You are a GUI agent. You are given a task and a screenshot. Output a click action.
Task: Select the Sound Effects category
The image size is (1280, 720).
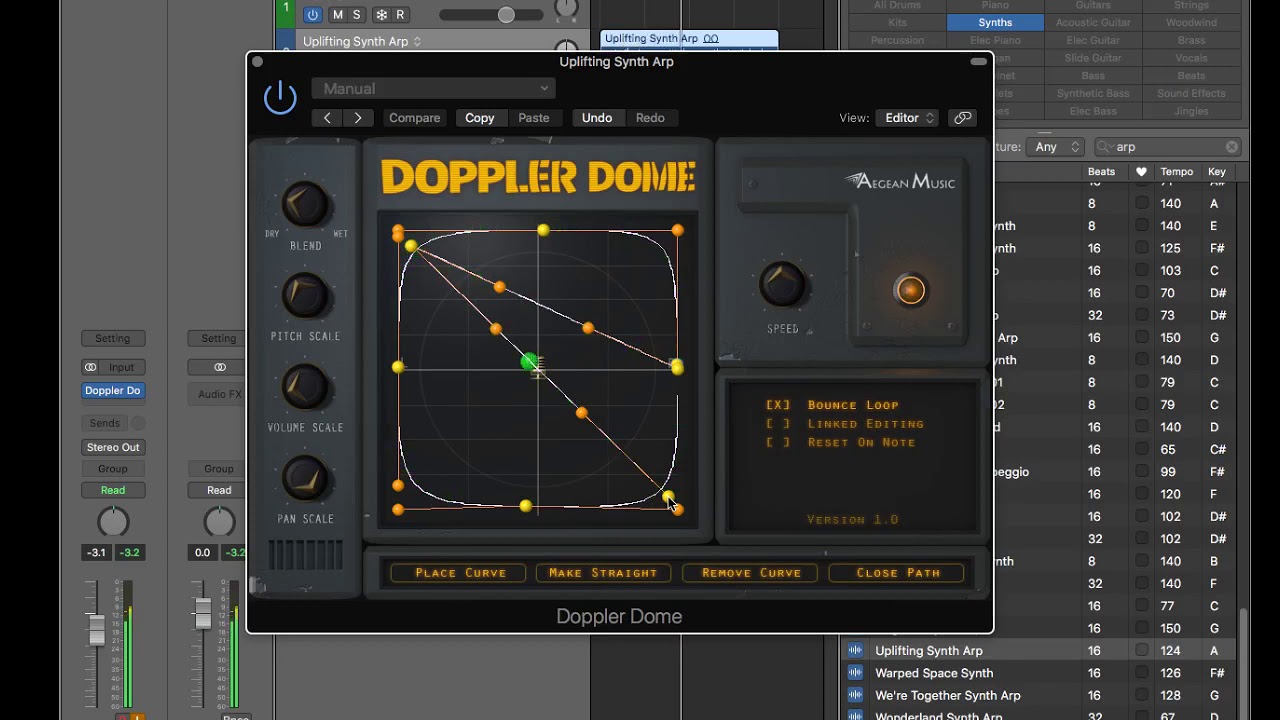coord(1191,94)
